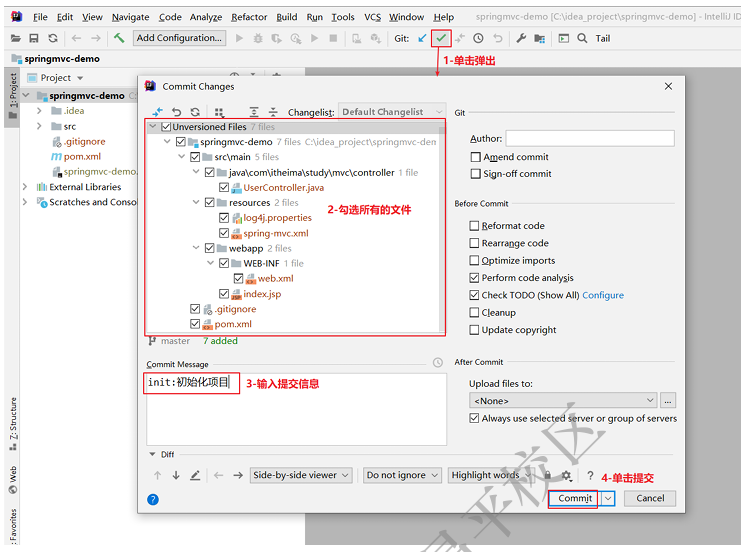Click the Rollback icon in the Commit Changes toolbar
Viewport: 744px width, 552px height.
pyautogui.click(x=177, y=112)
